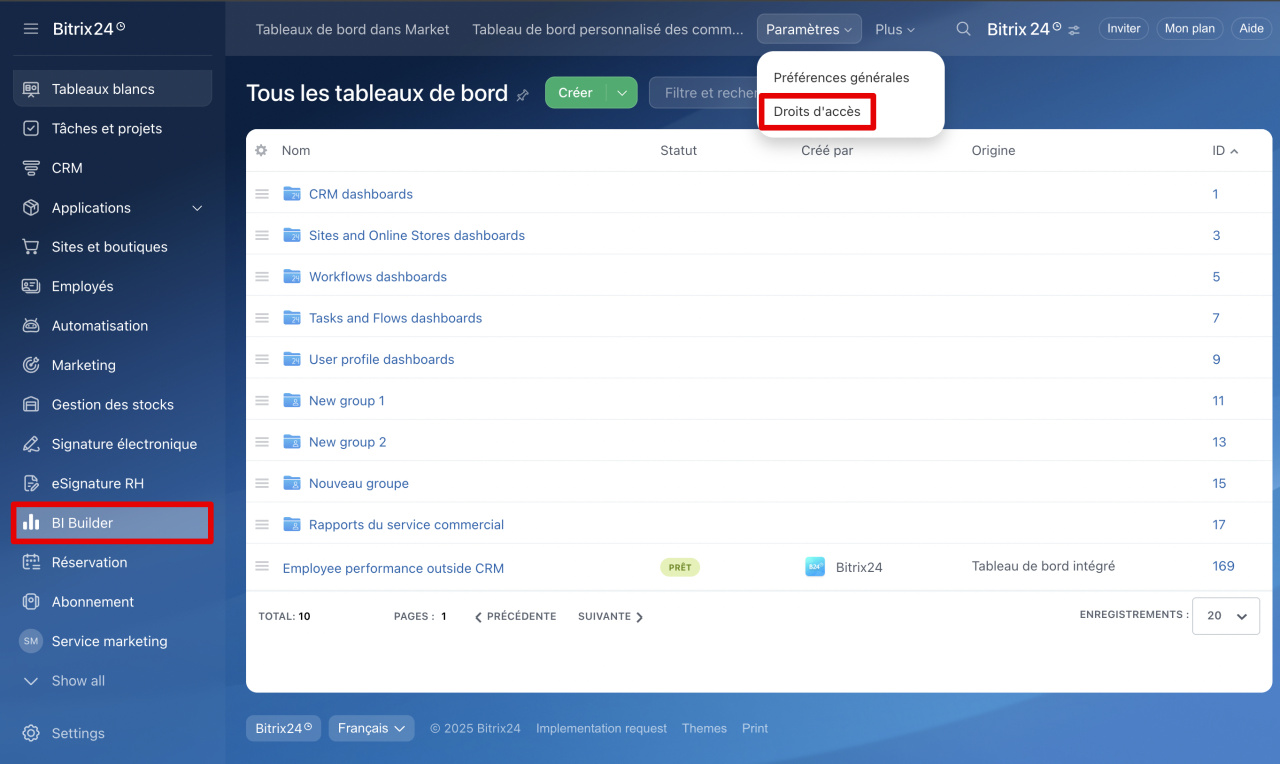
Task: Click the drag handle for Nouveau groupe row
Action: point(262,483)
